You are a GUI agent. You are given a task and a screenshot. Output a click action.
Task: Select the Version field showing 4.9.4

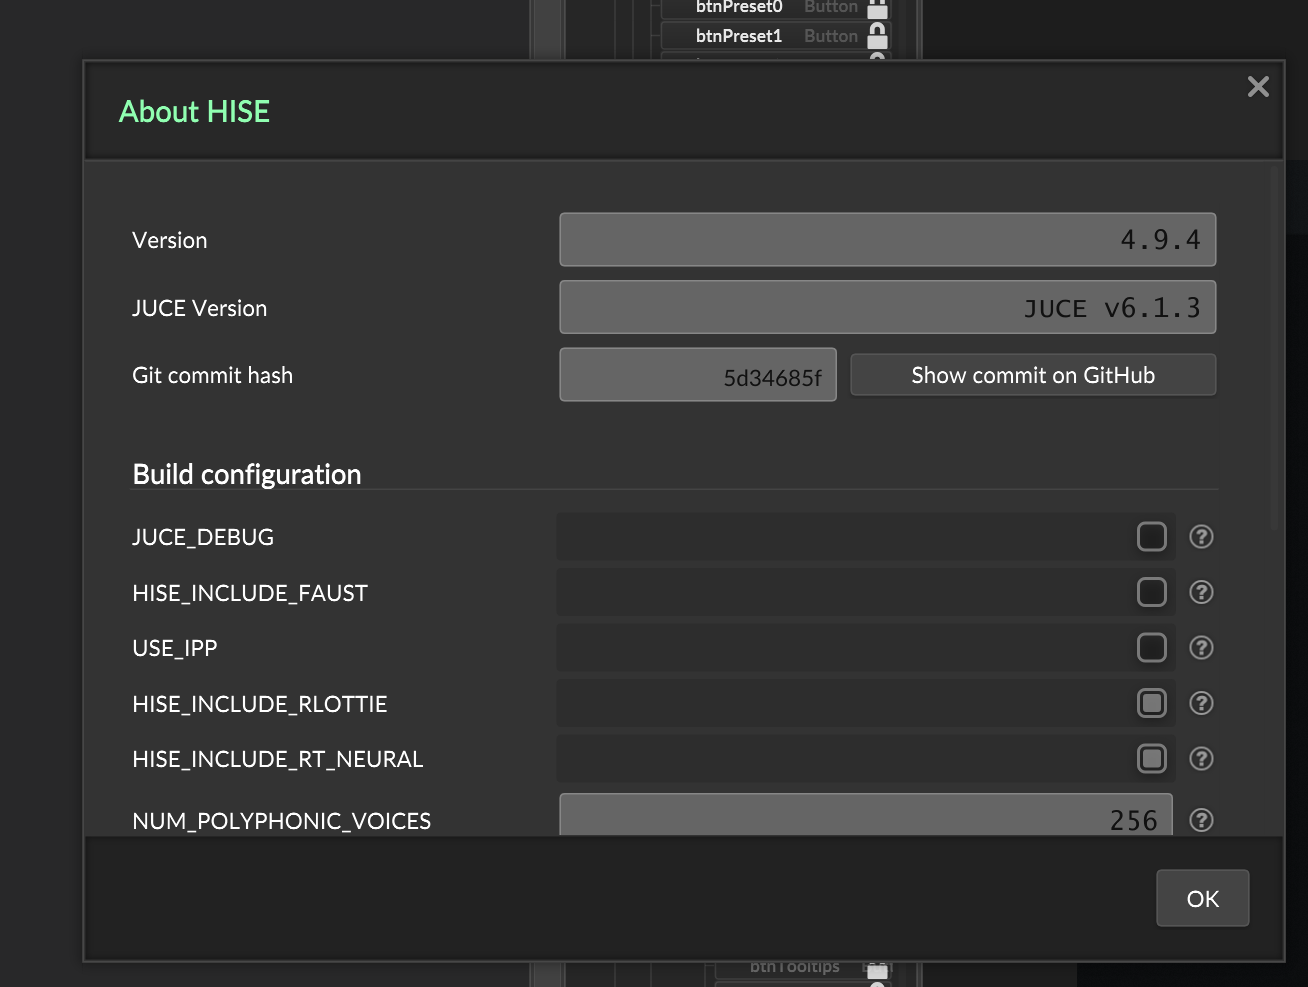click(x=887, y=240)
